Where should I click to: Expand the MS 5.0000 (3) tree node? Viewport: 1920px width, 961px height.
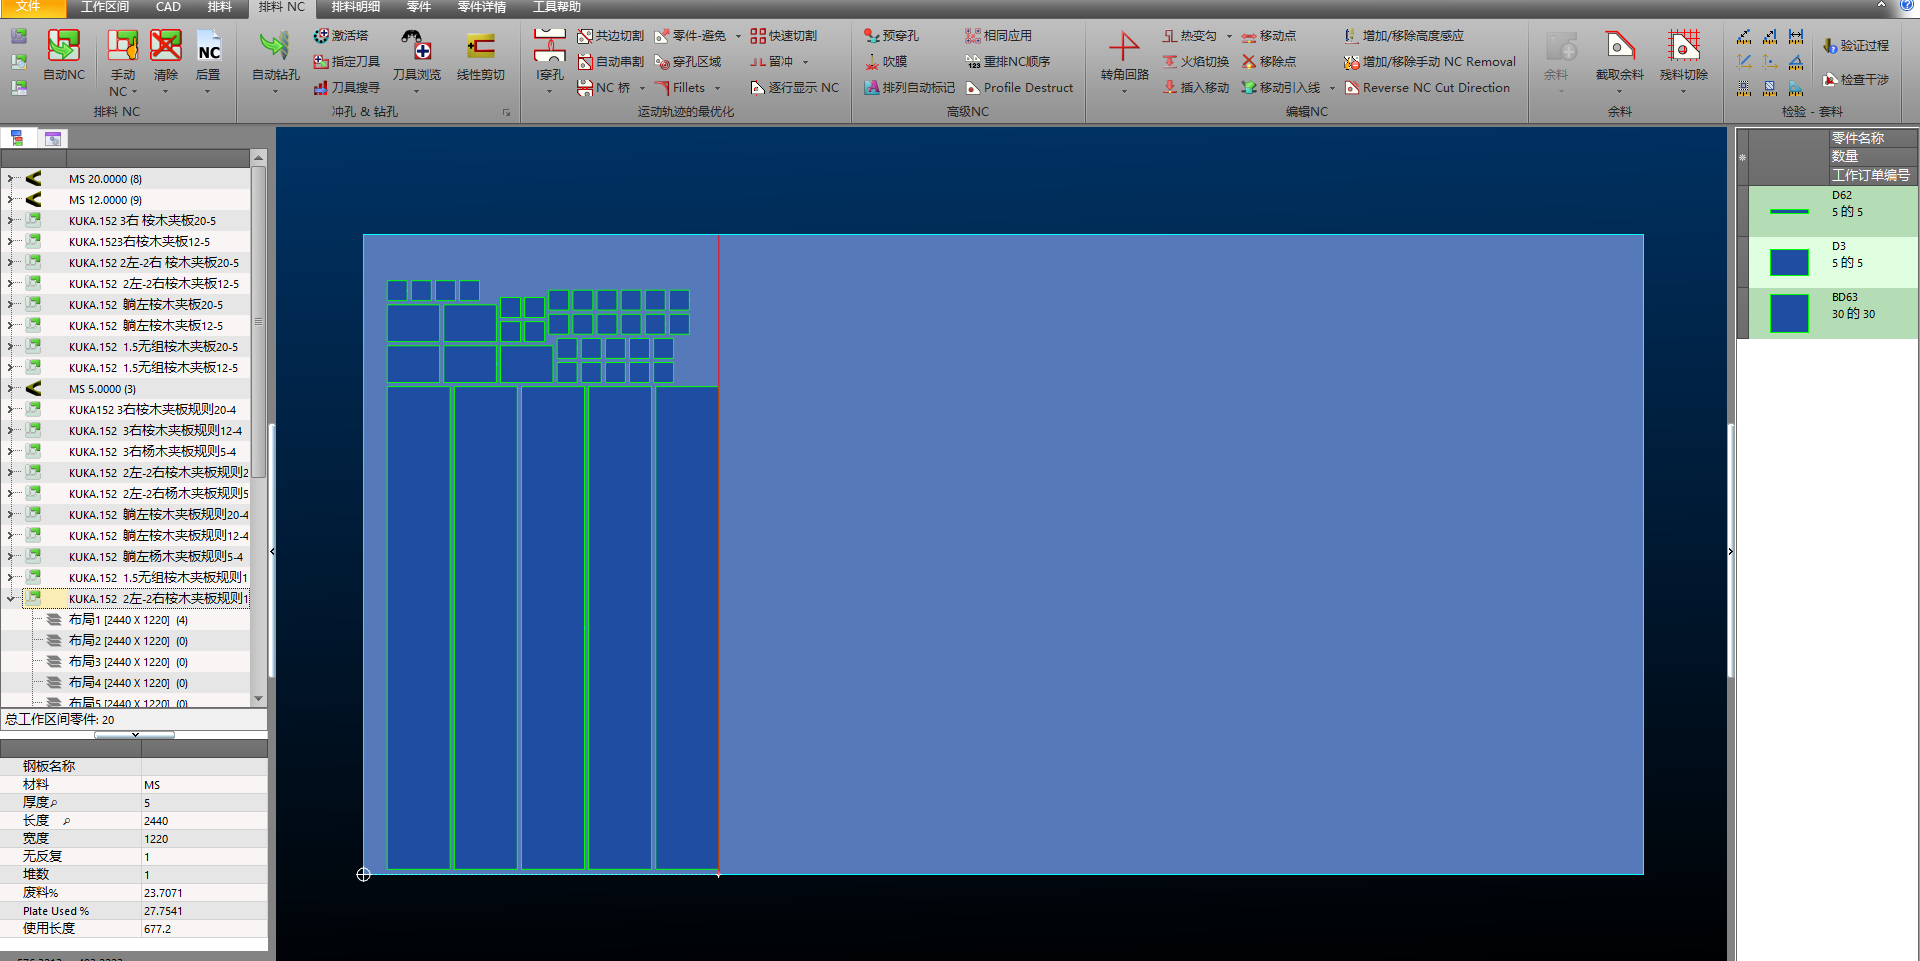10,389
